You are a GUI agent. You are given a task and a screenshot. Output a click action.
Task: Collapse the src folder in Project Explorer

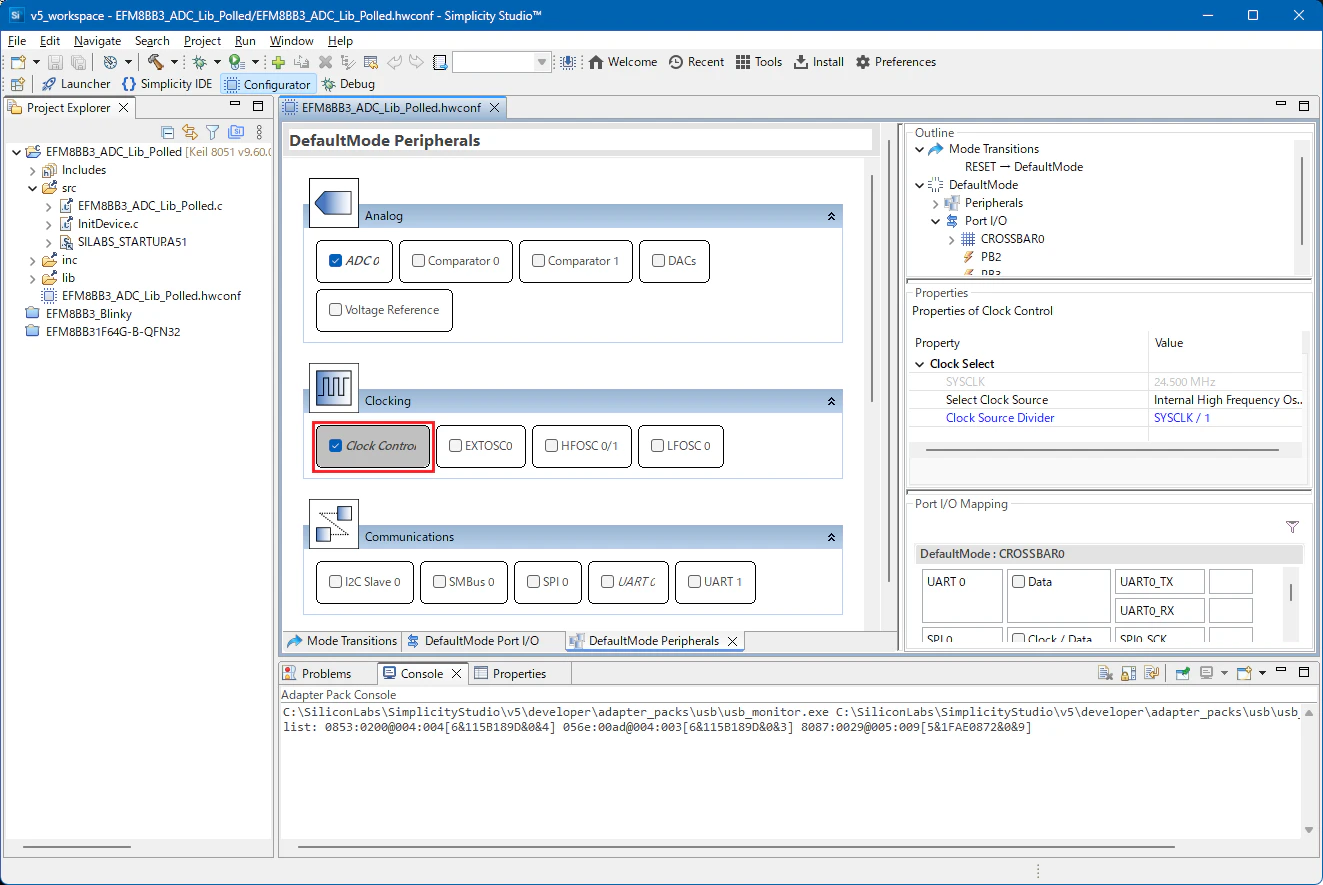pyautogui.click(x=33, y=188)
